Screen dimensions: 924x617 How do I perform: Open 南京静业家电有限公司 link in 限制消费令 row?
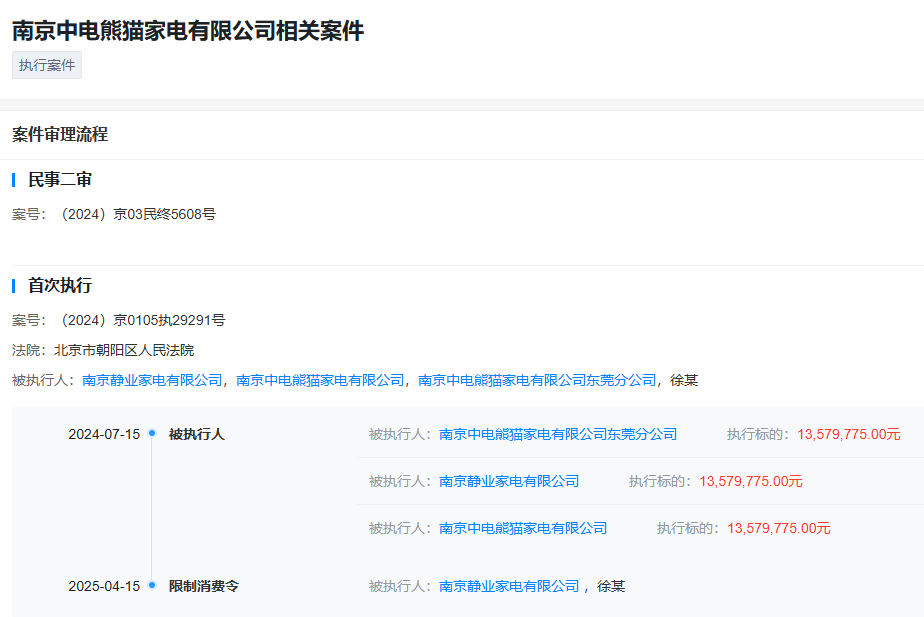(x=509, y=586)
